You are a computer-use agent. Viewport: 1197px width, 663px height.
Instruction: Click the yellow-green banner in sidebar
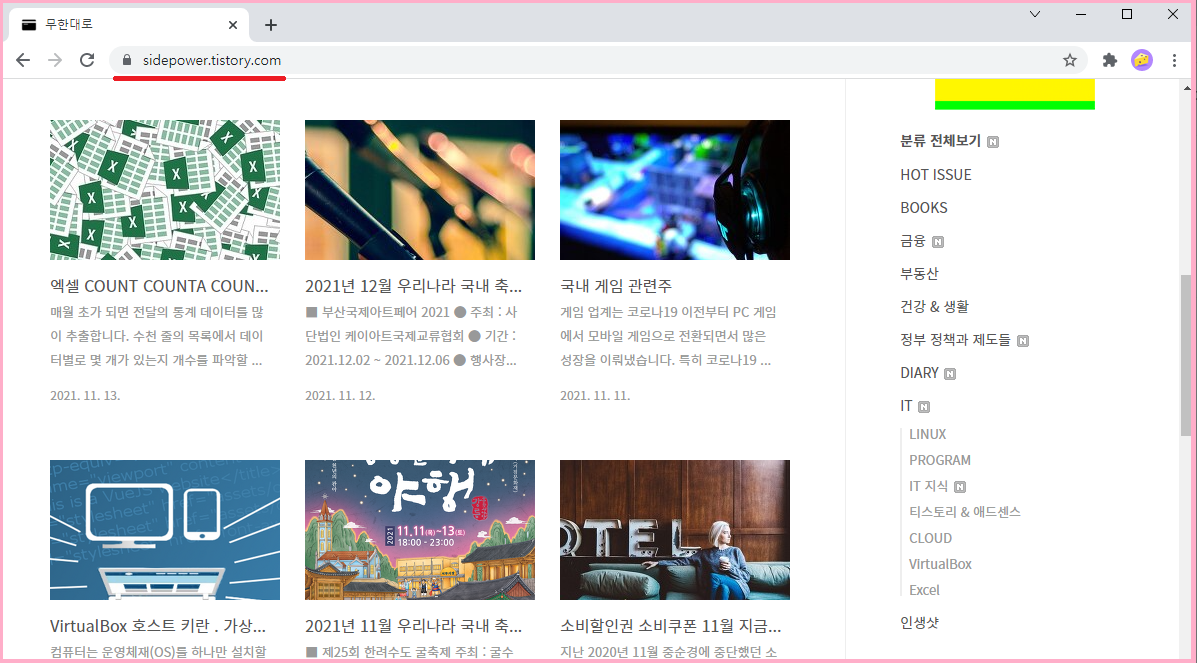[x=1015, y=94]
